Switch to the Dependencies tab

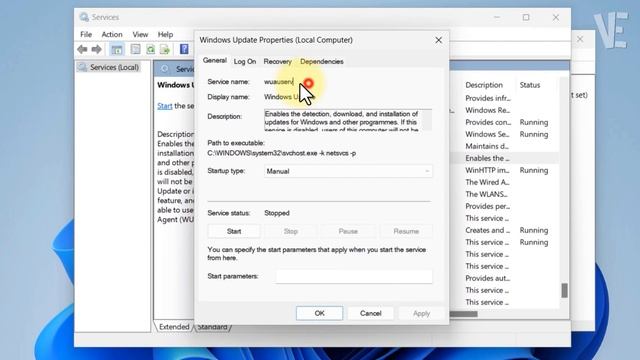[x=322, y=61]
